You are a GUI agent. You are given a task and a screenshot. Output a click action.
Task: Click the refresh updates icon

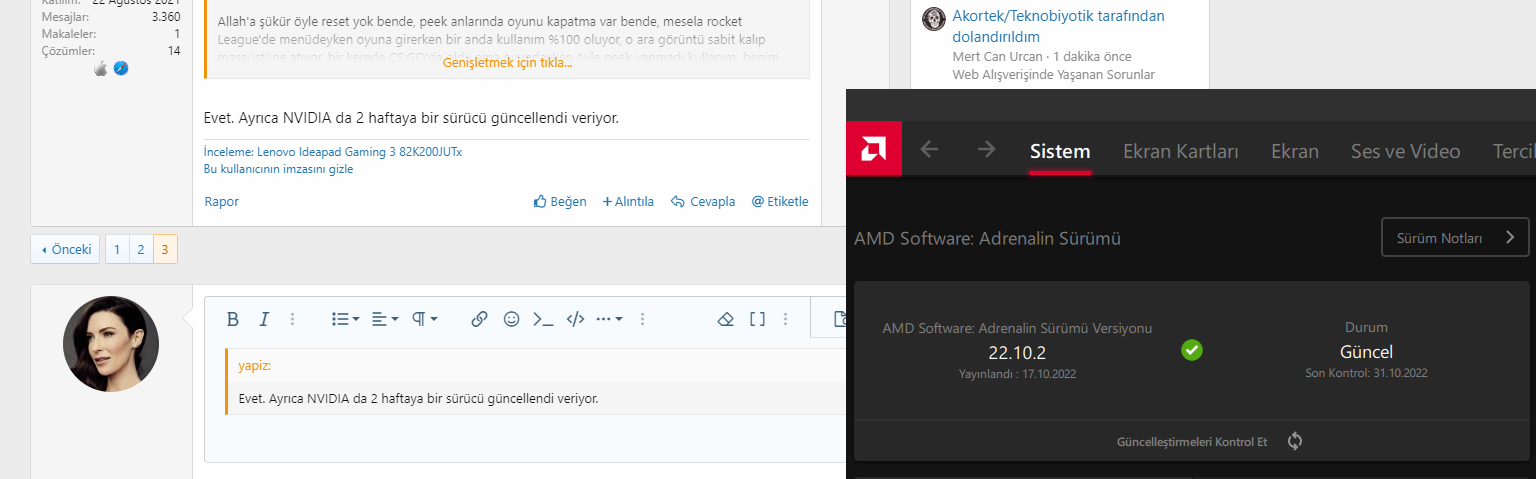coord(1295,441)
